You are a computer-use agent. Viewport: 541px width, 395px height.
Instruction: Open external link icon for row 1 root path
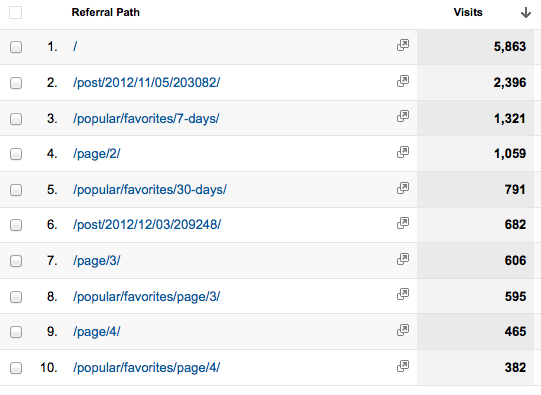pyautogui.click(x=403, y=45)
